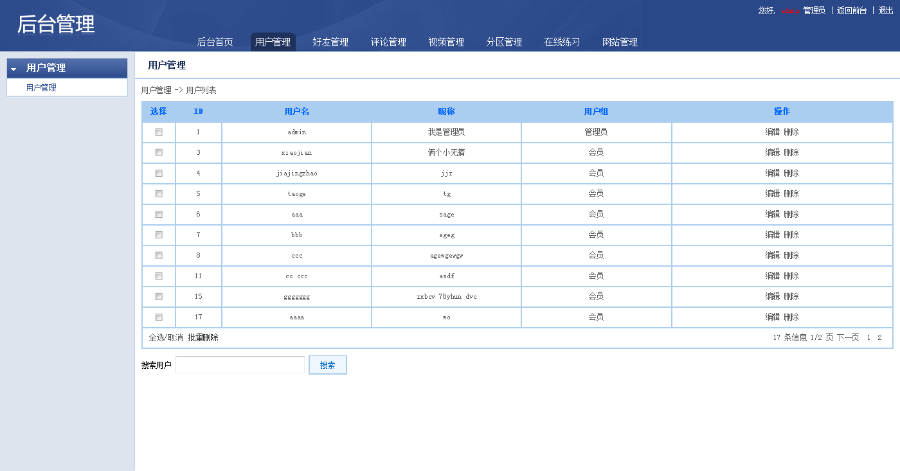Collapse the 用户管理 sidebar section arrow

pyautogui.click(x=14, y=69)
